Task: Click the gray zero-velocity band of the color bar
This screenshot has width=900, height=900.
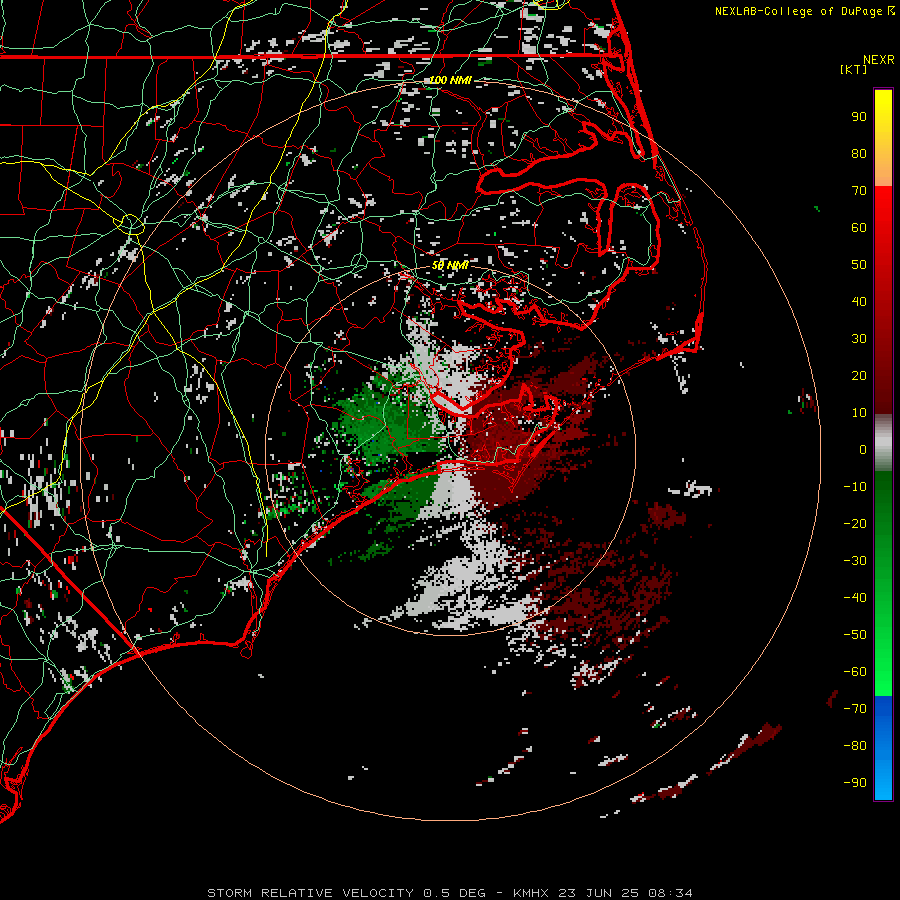Action: coord(883,443)
